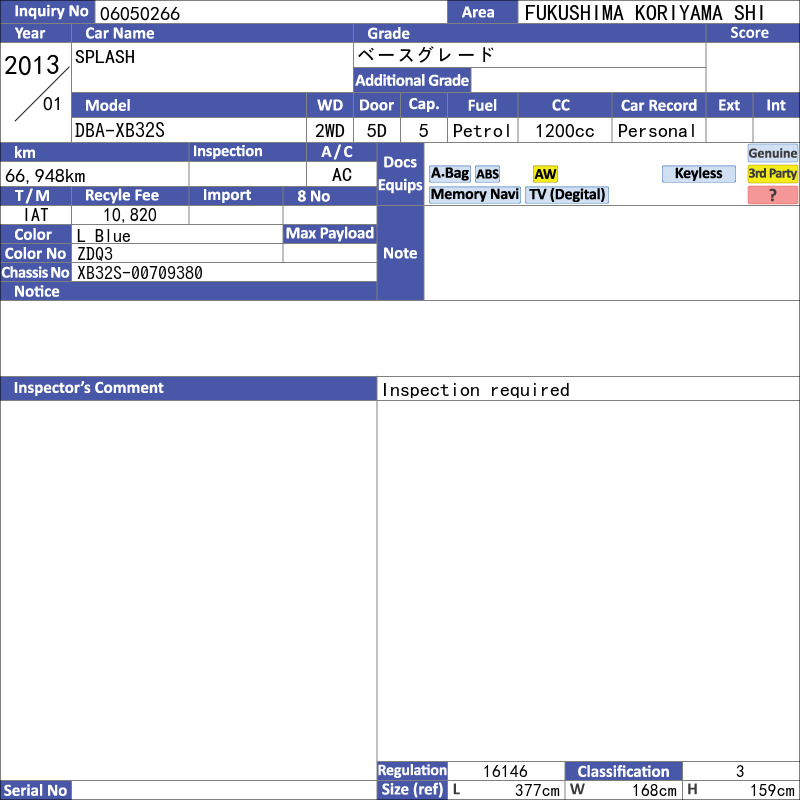Click the model code DBA-XB32S

120,130
